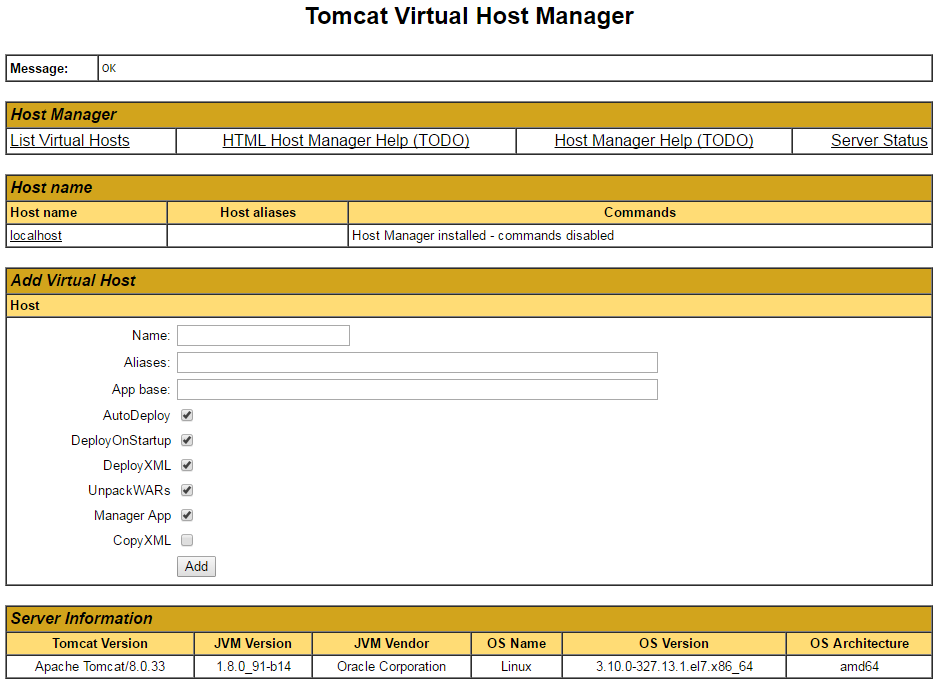The image size is (935, 681).
Task: Click the 'Commands' column header
Action: click(640, 212)
